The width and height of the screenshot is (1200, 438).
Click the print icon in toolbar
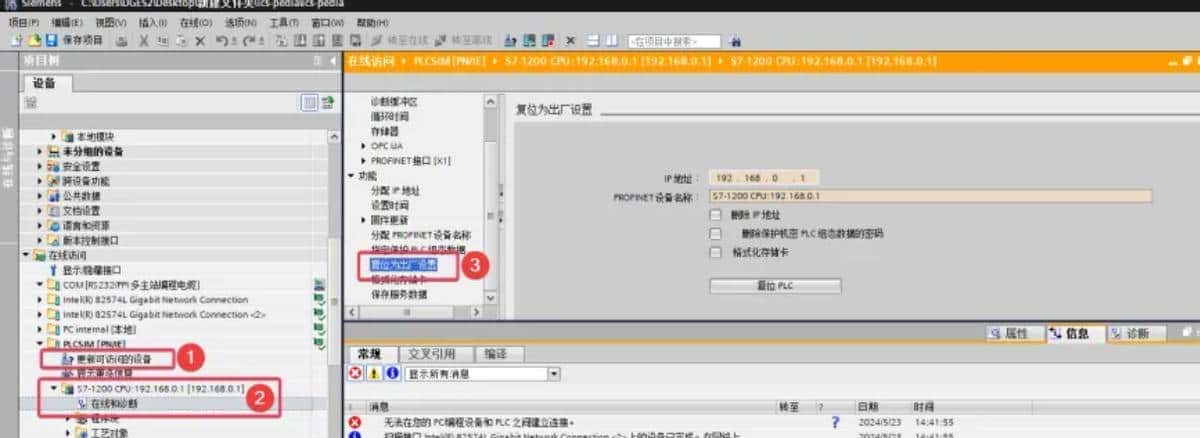click(123, 41)
